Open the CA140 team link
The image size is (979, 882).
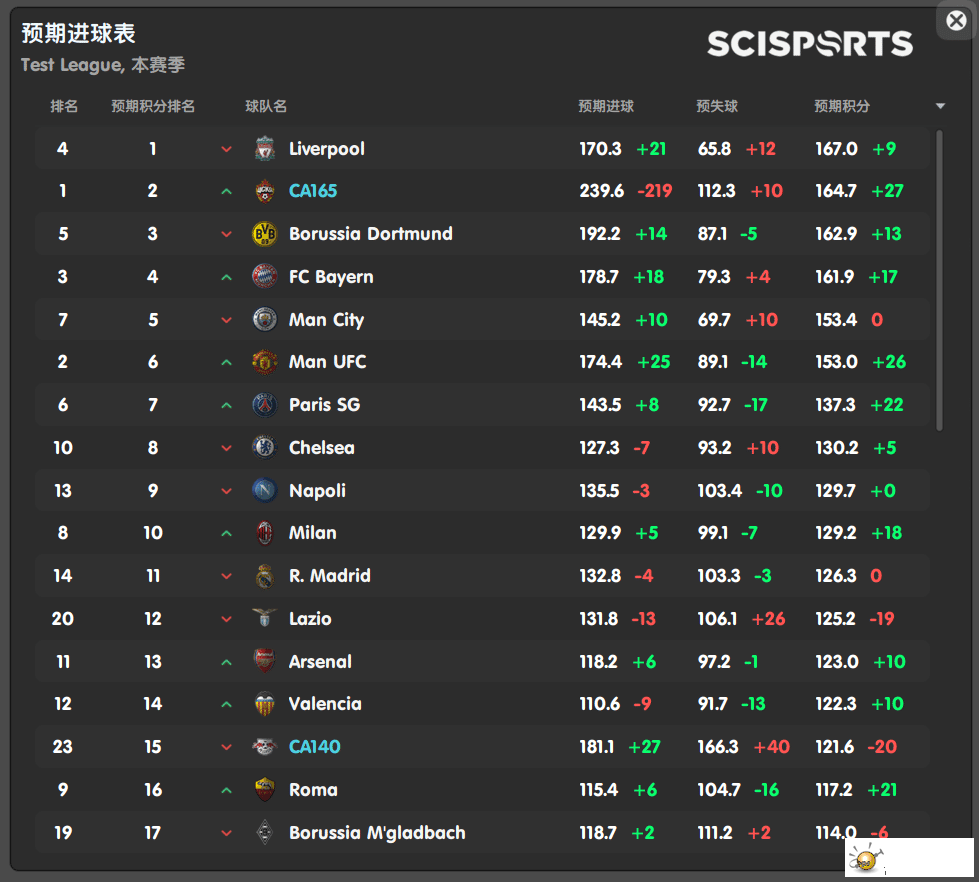coord(314,747)
